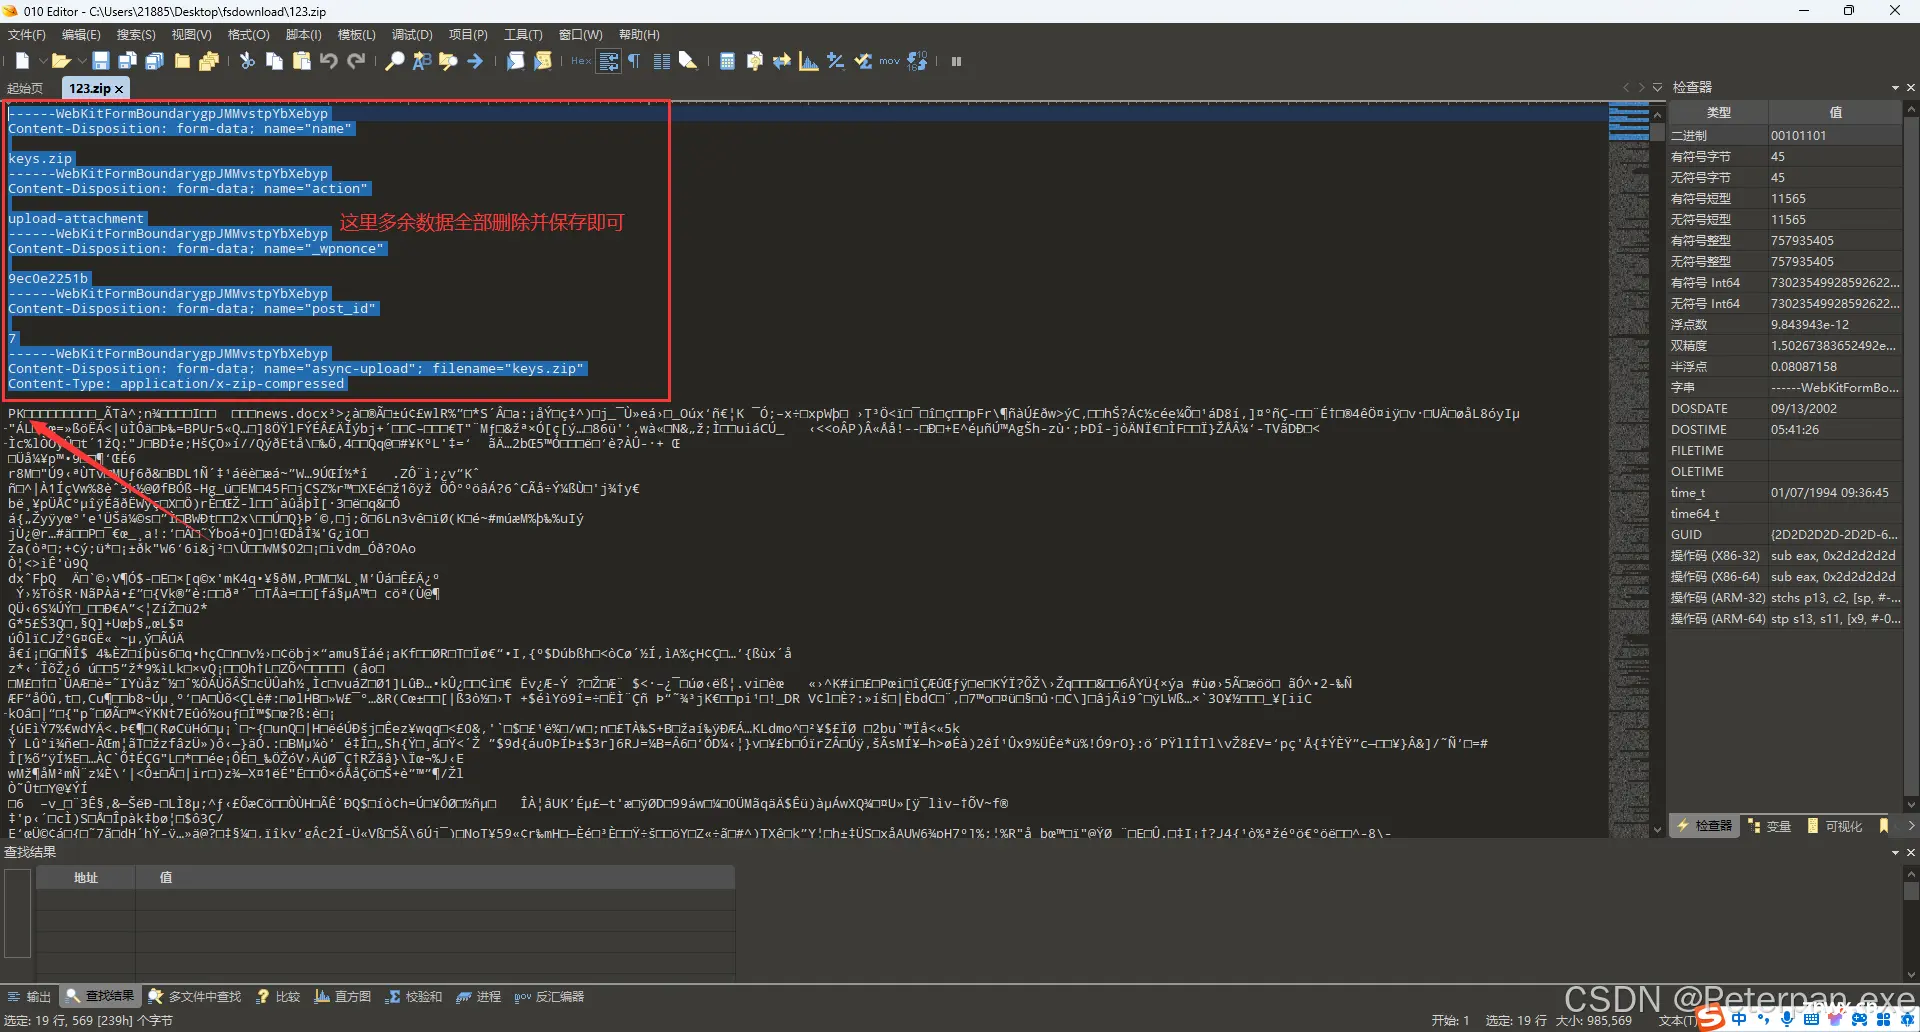Undo the last edit with the Undo arrow

328,61
